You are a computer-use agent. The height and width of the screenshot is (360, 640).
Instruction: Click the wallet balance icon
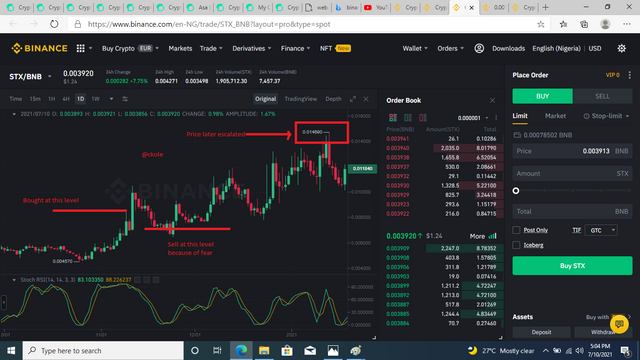pos(517,135)
